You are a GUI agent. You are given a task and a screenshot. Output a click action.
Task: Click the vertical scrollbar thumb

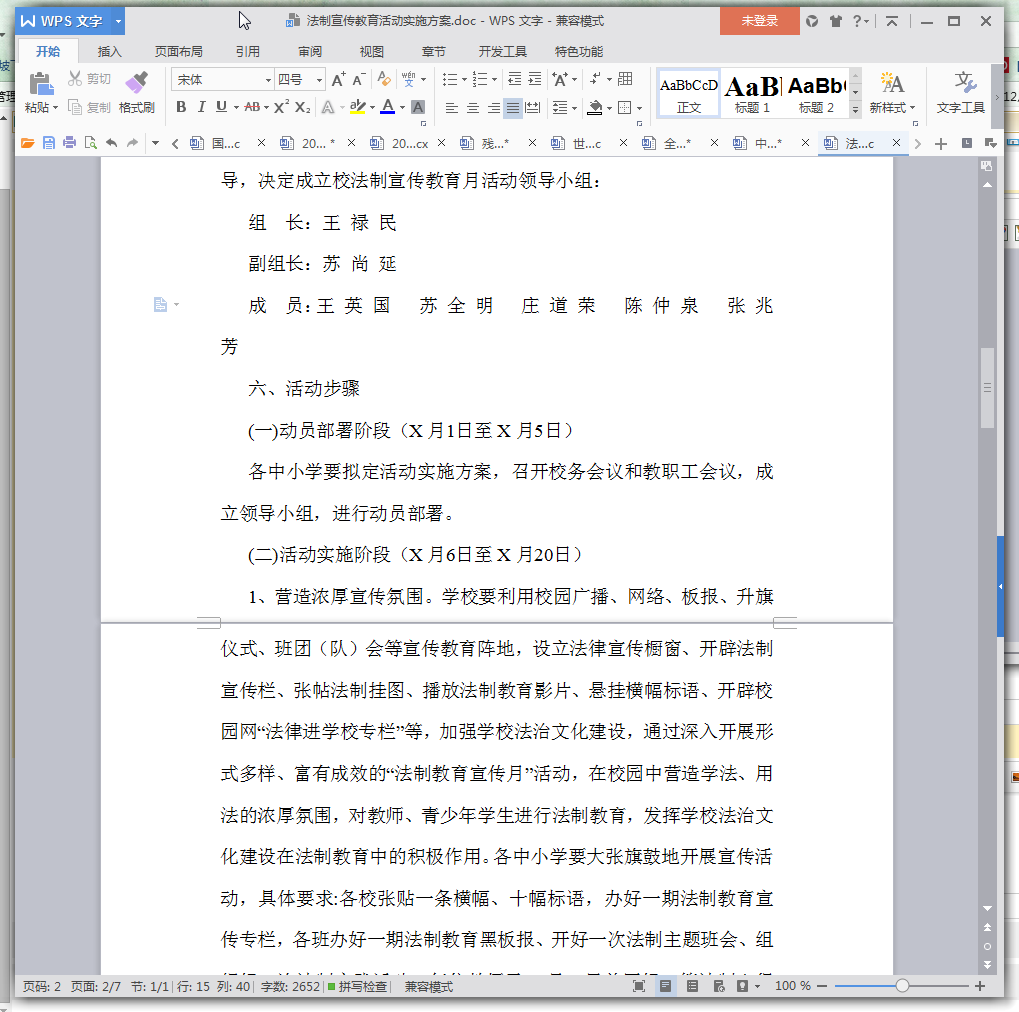[987, 387]
